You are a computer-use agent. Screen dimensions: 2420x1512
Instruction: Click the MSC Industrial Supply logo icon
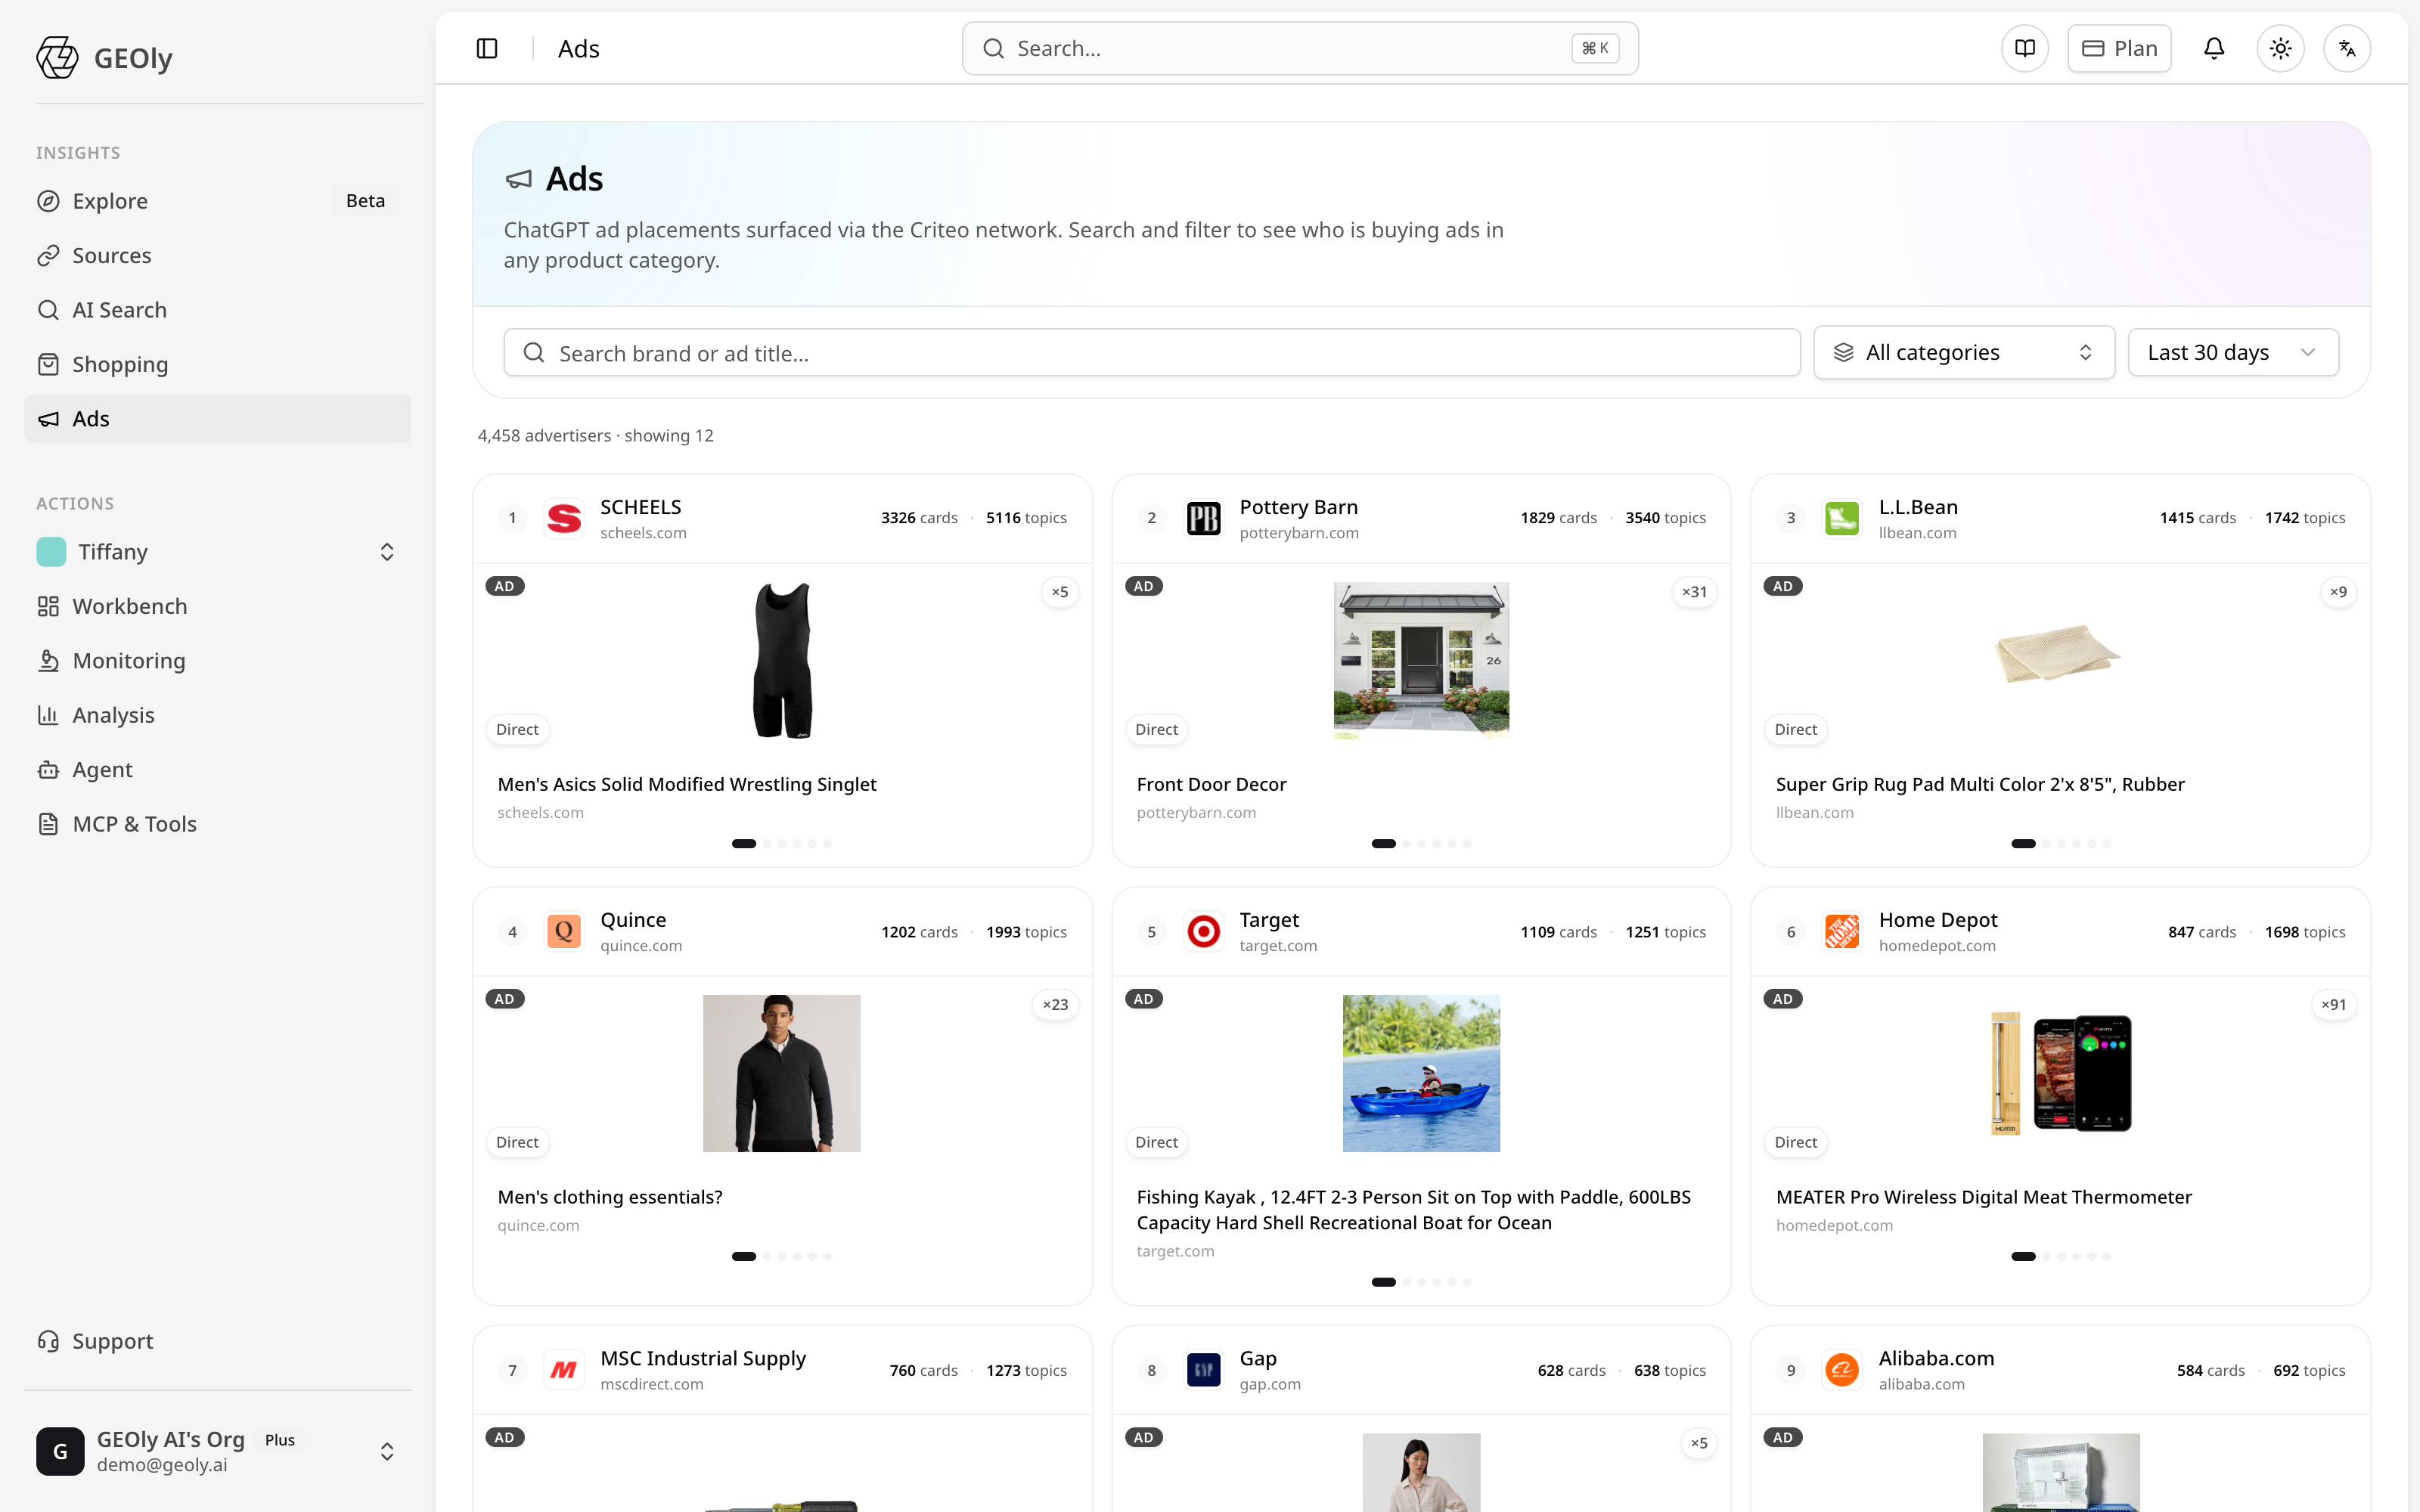[x=564, y=1370]
